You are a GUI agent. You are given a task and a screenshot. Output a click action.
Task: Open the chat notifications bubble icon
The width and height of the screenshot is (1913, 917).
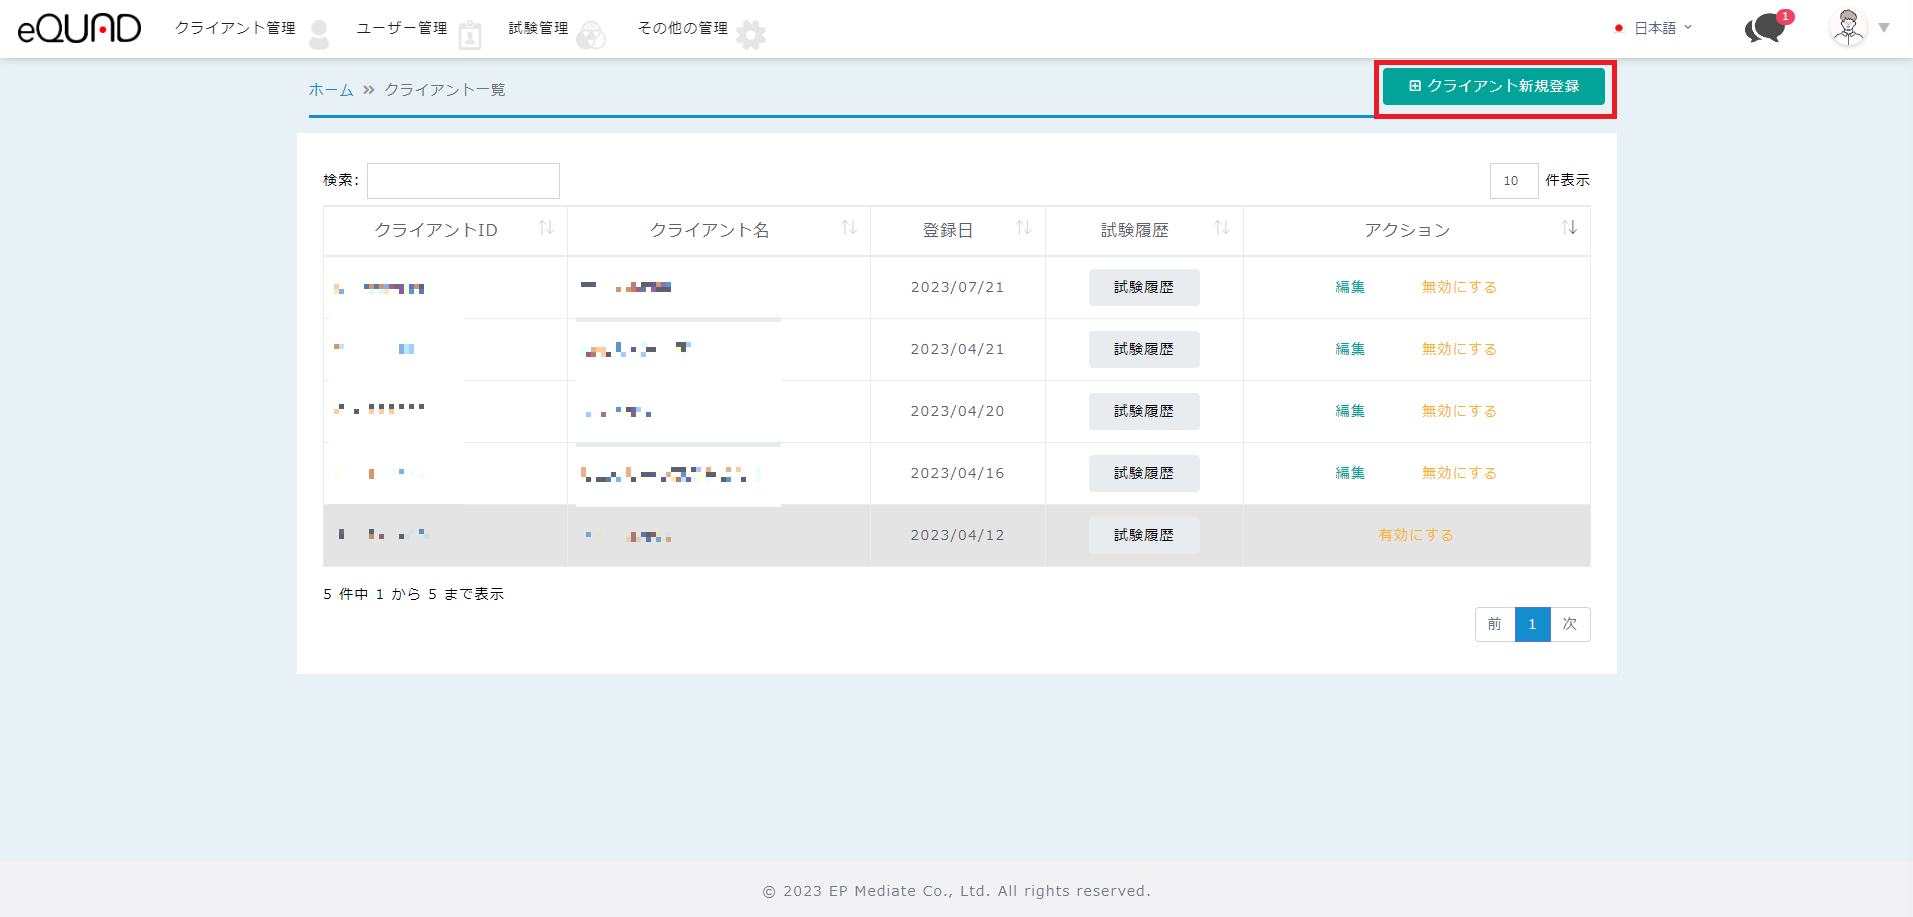1765,28
